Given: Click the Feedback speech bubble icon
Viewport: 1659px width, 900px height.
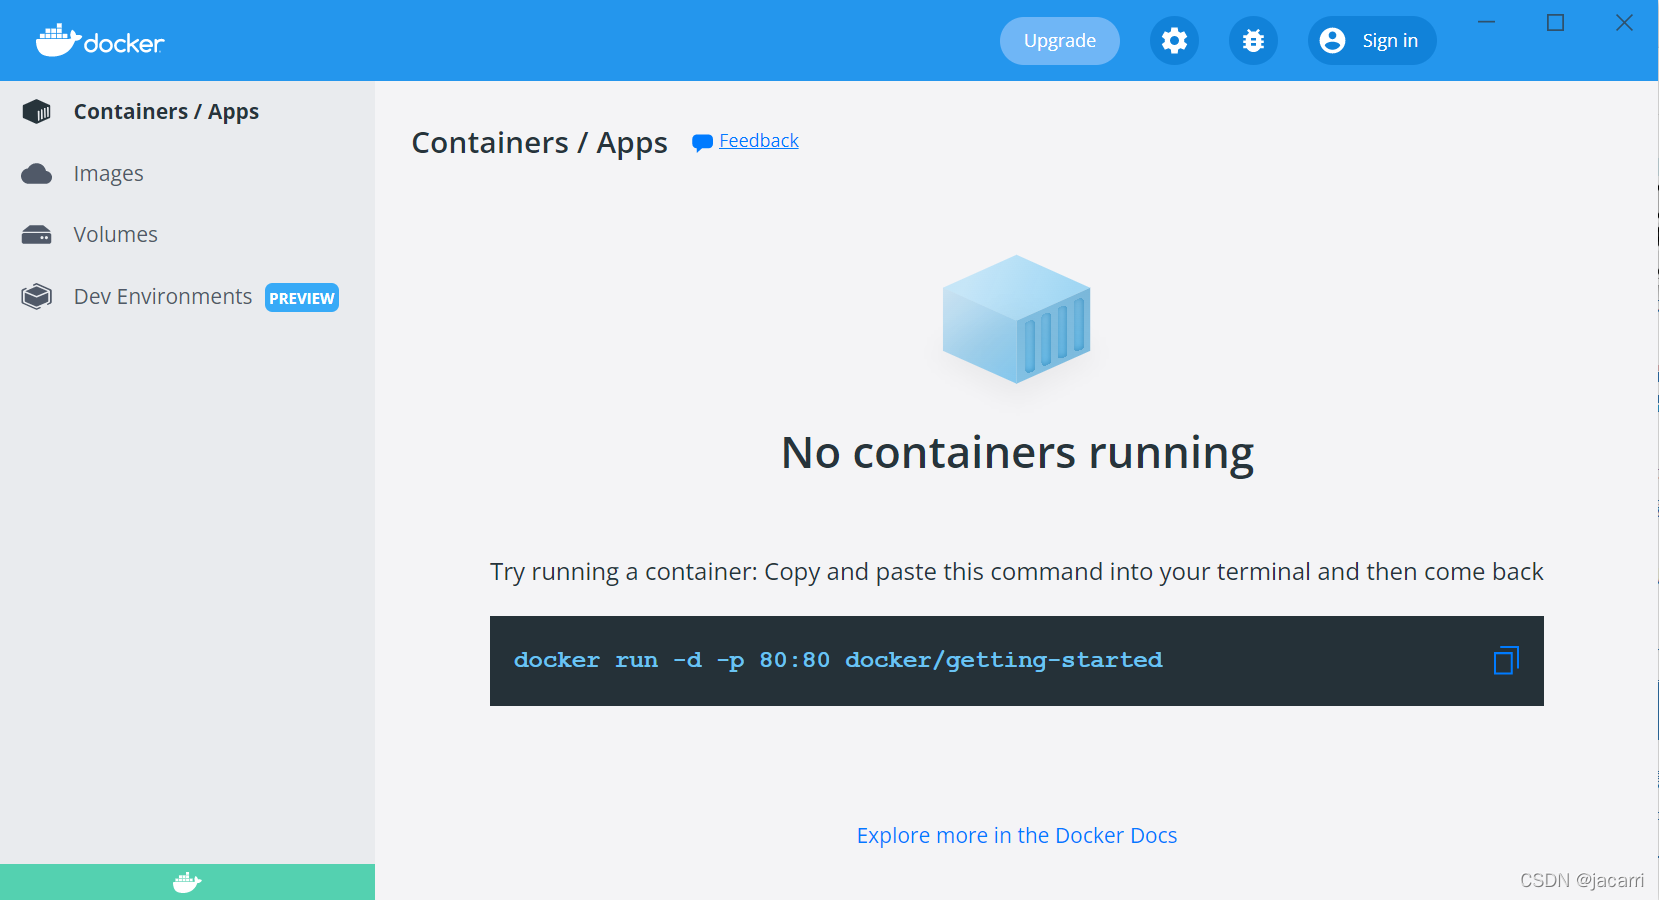Looking at the screenshot, I should (x=702, y=143).
